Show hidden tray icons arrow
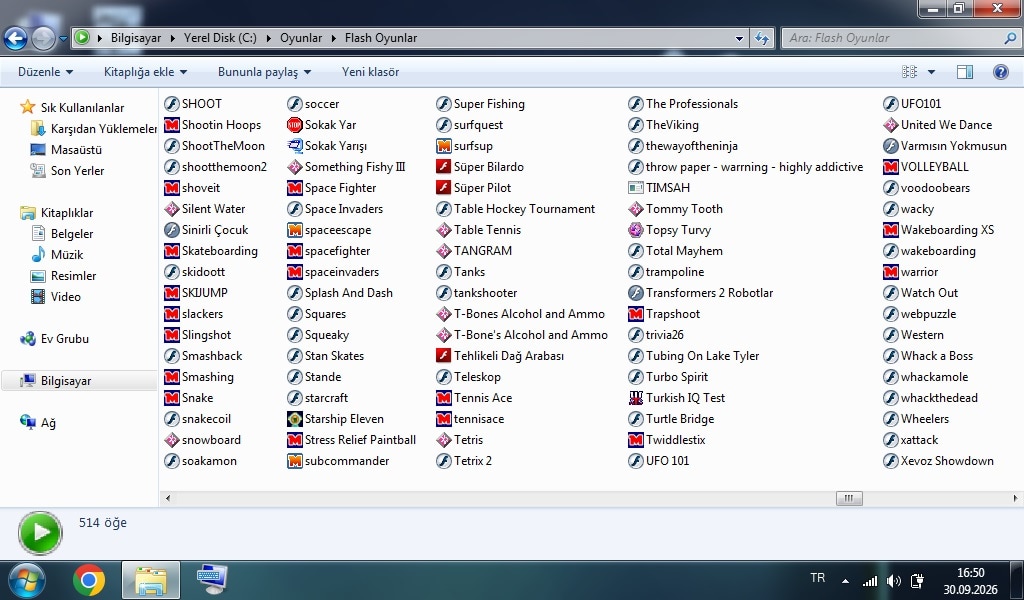The image size is (1024, 600). pyautogui.click(x=845, y=580)
